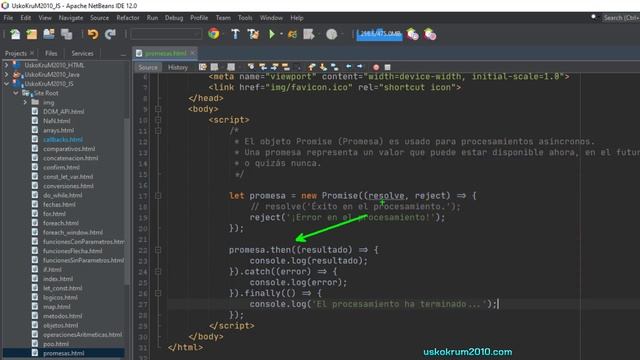Viewport: 640px width, 360px height.
Task: Switch to the History editor view
Action: (178, 67)
